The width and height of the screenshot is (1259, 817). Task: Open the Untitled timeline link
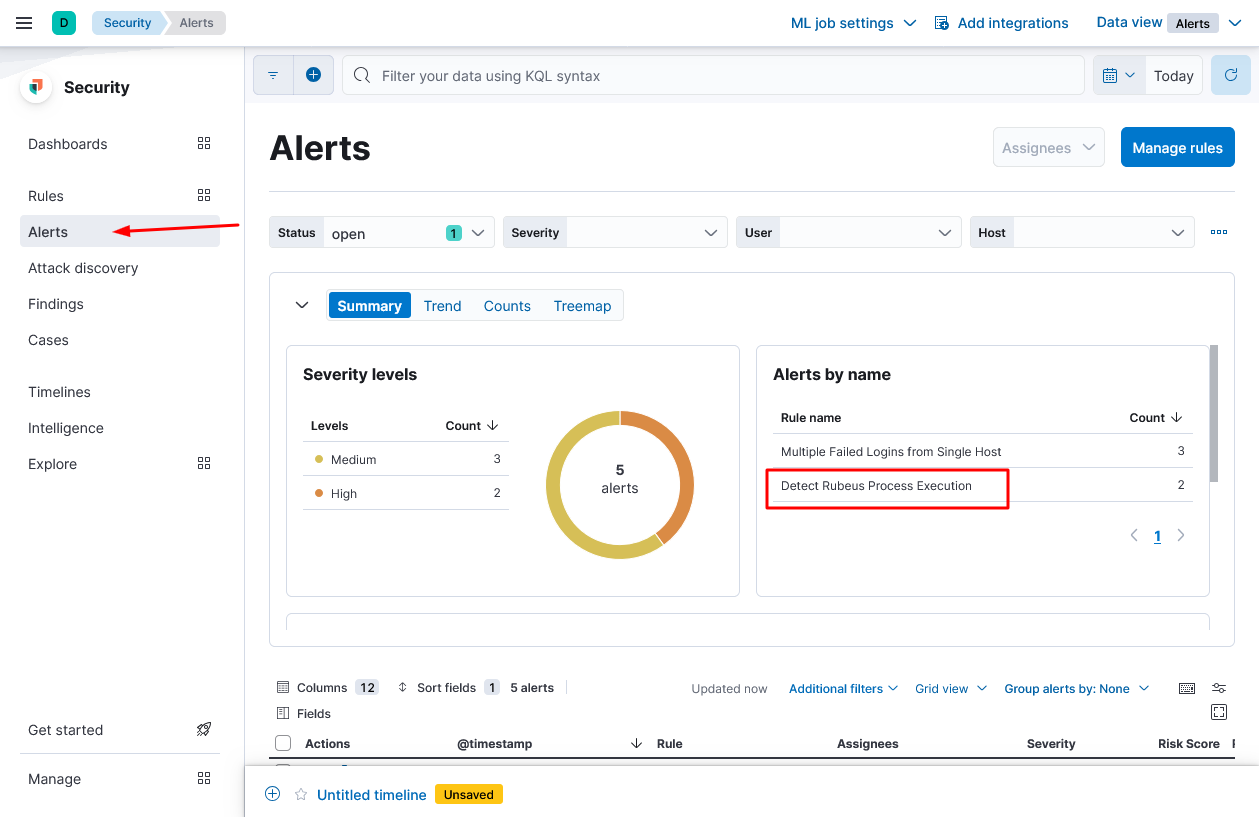pyautogui.click(x=371, y=794)
